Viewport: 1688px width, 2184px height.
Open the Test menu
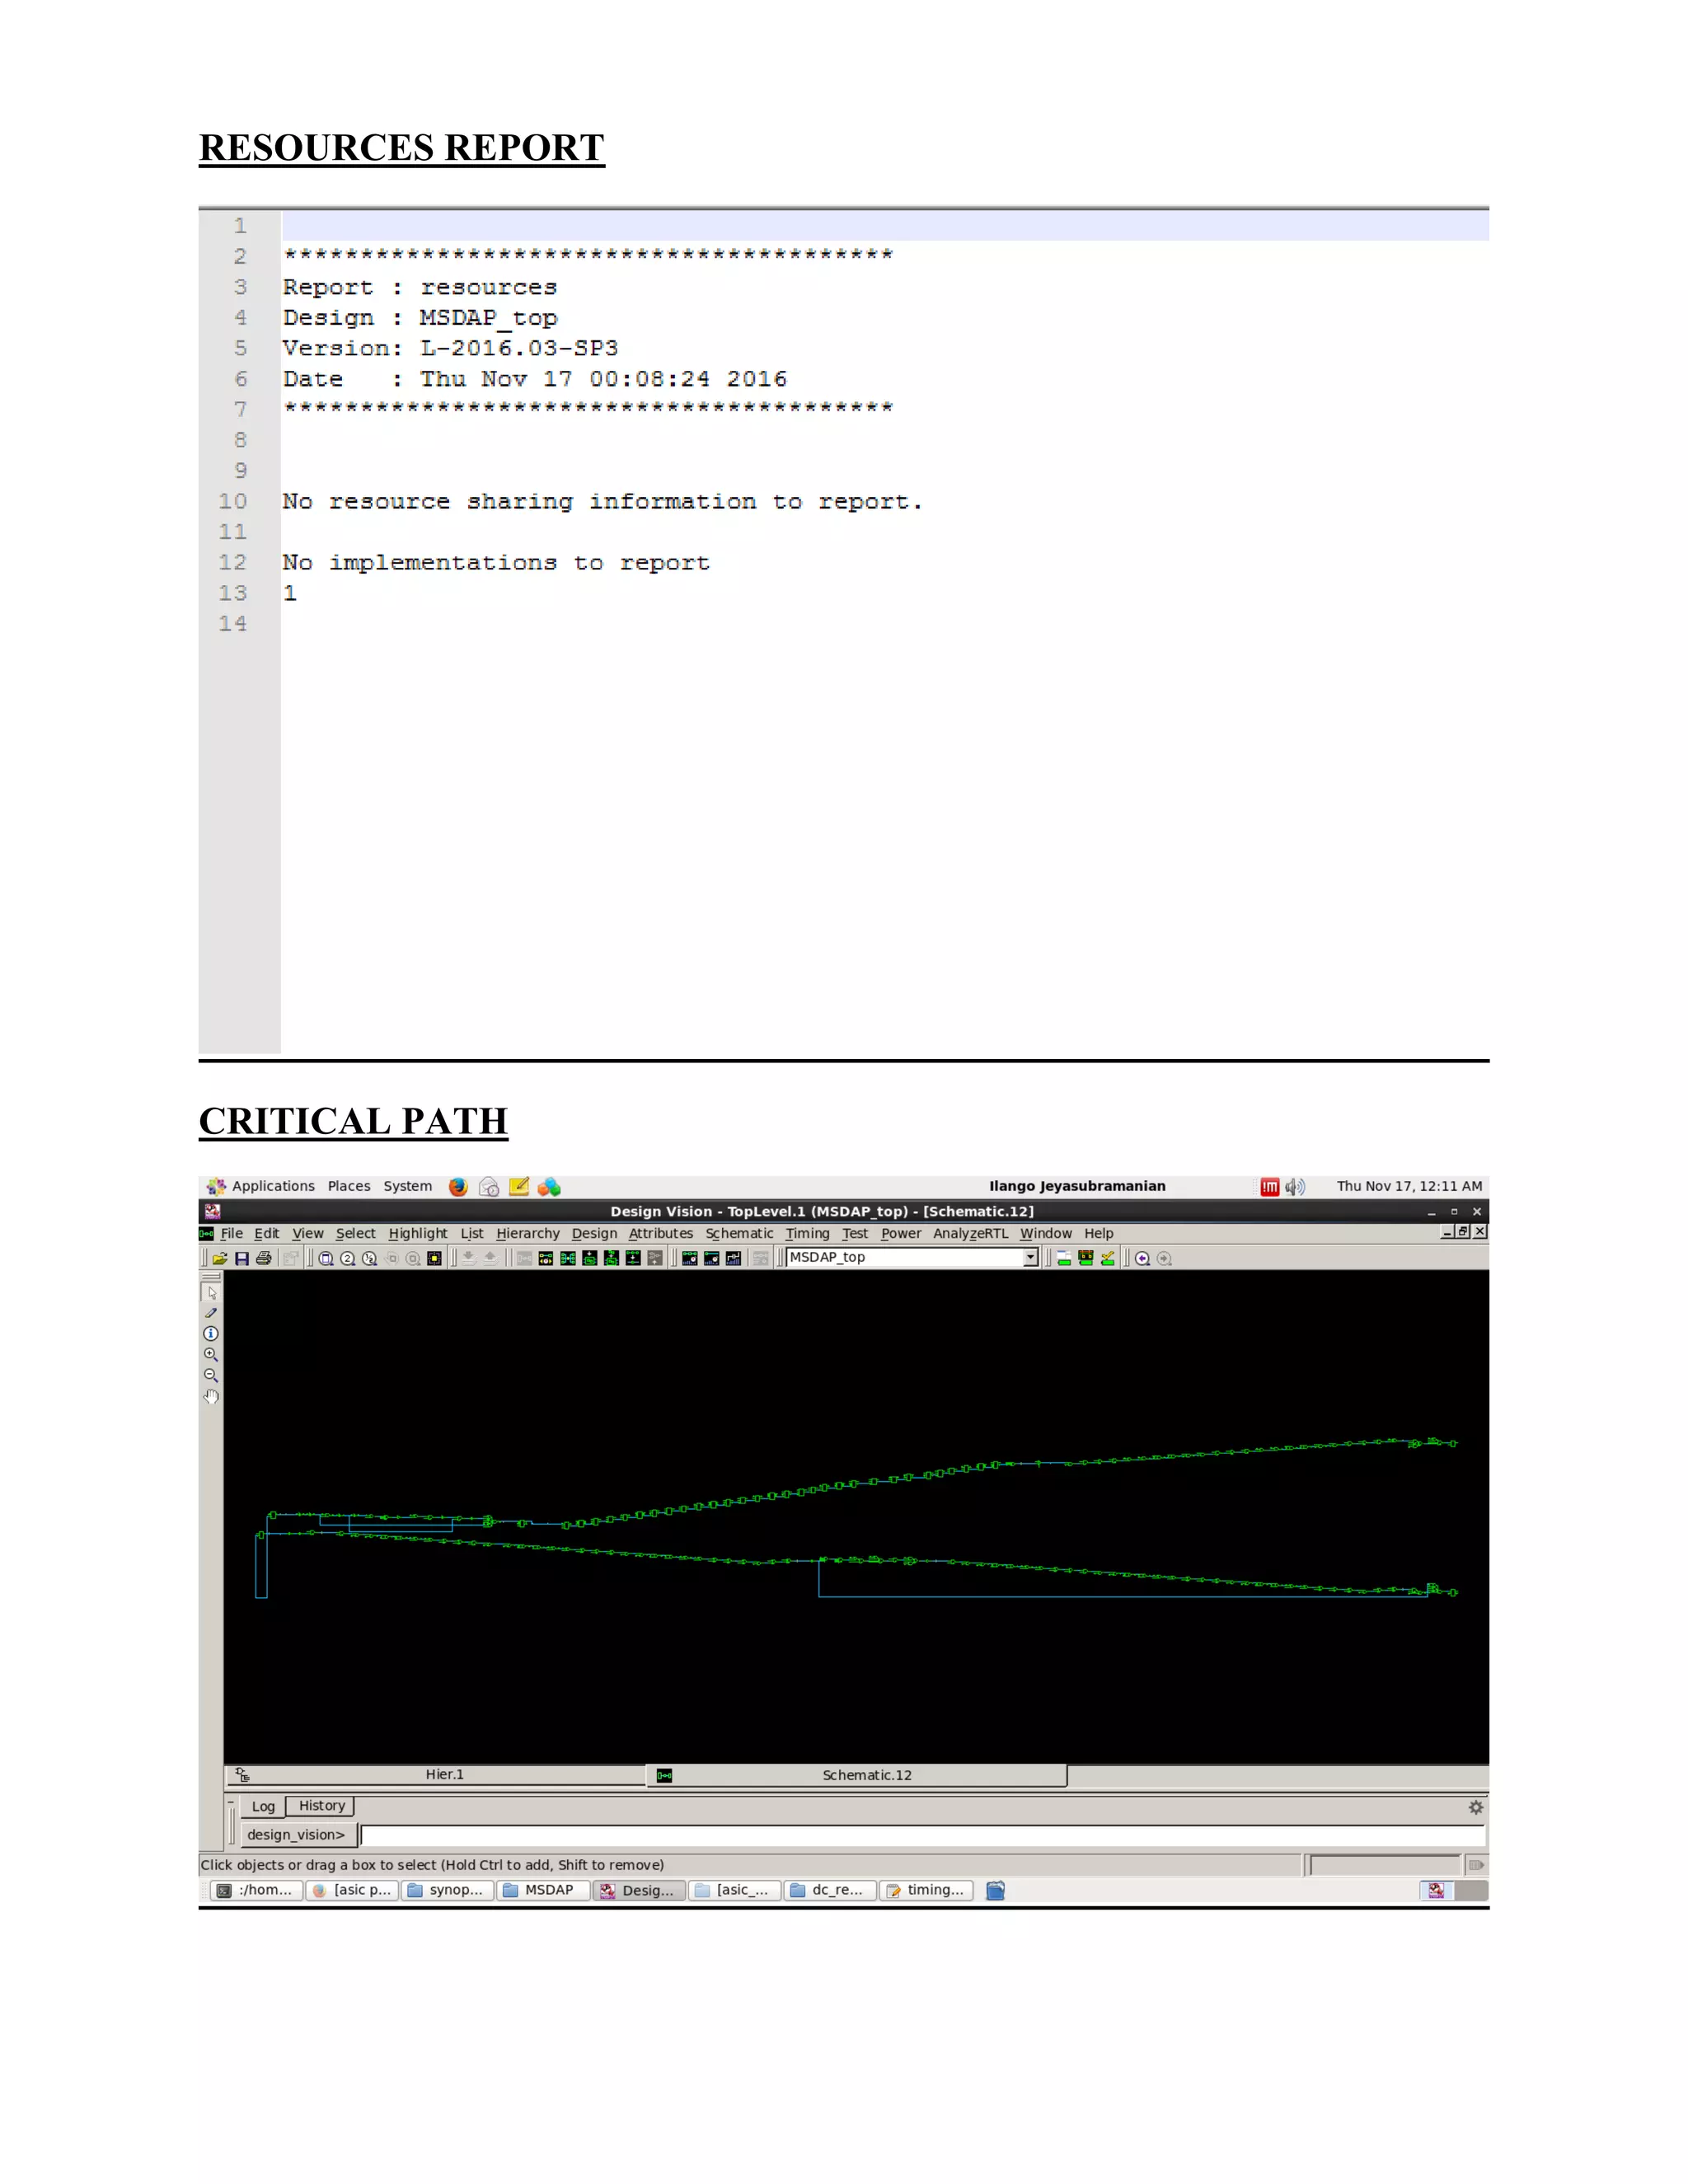855,1234
